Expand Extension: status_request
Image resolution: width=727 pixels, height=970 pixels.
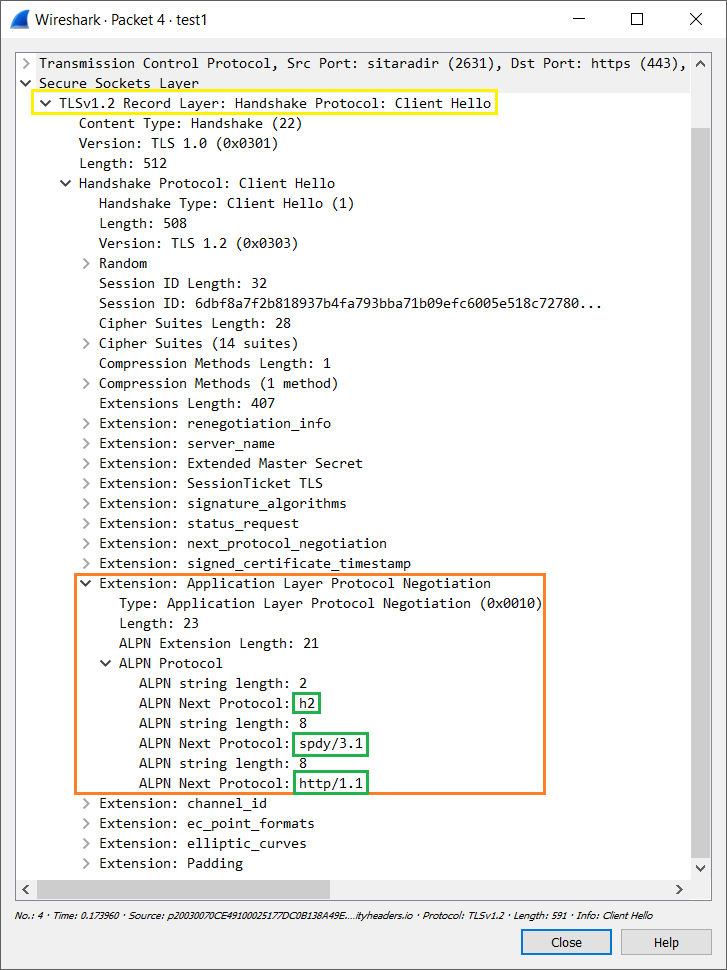(x=85, y=523)
